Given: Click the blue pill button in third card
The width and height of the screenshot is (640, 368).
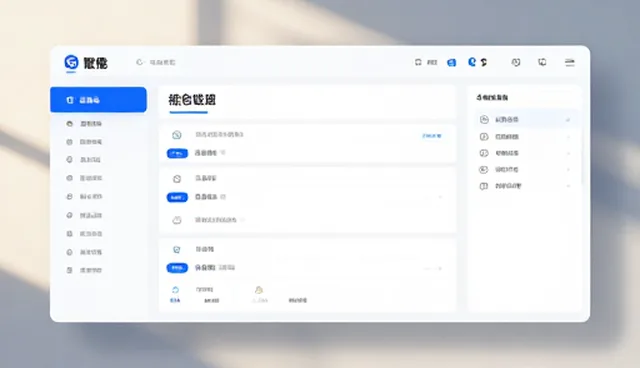Looking at the screenshot, I should tap(177, 268).
